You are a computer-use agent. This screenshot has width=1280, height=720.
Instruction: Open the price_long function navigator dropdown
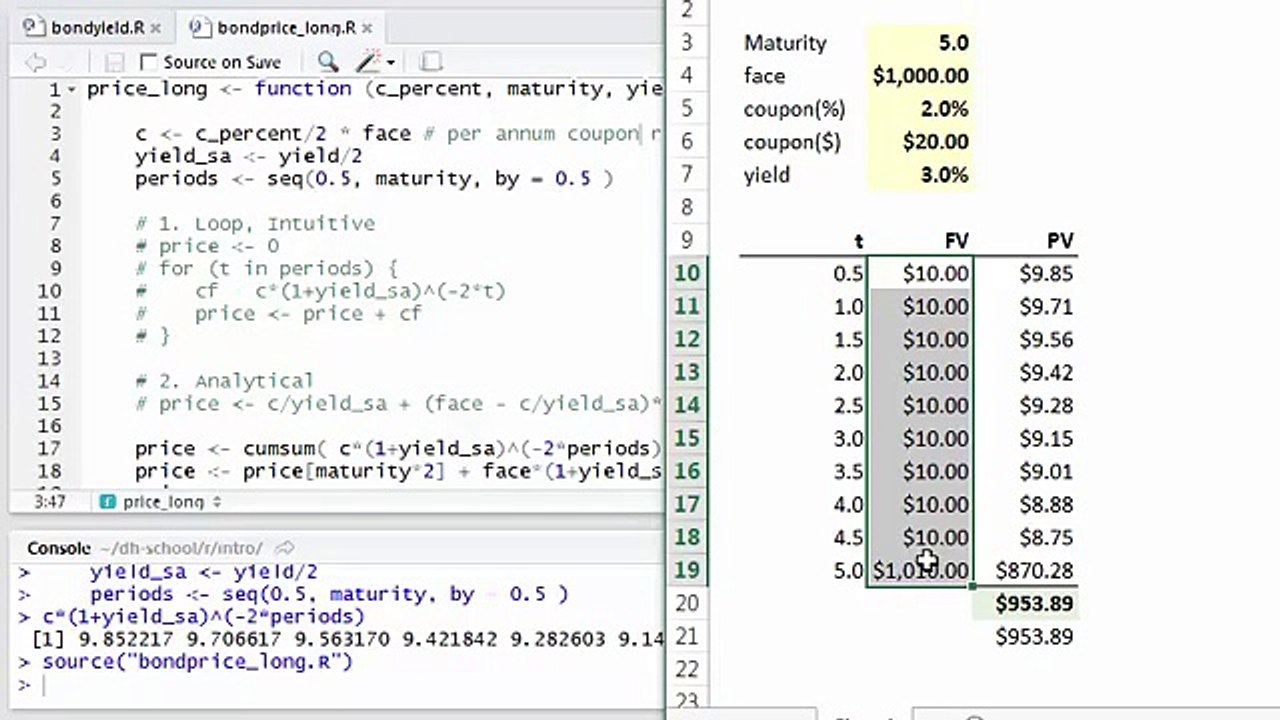pos(161,502)
